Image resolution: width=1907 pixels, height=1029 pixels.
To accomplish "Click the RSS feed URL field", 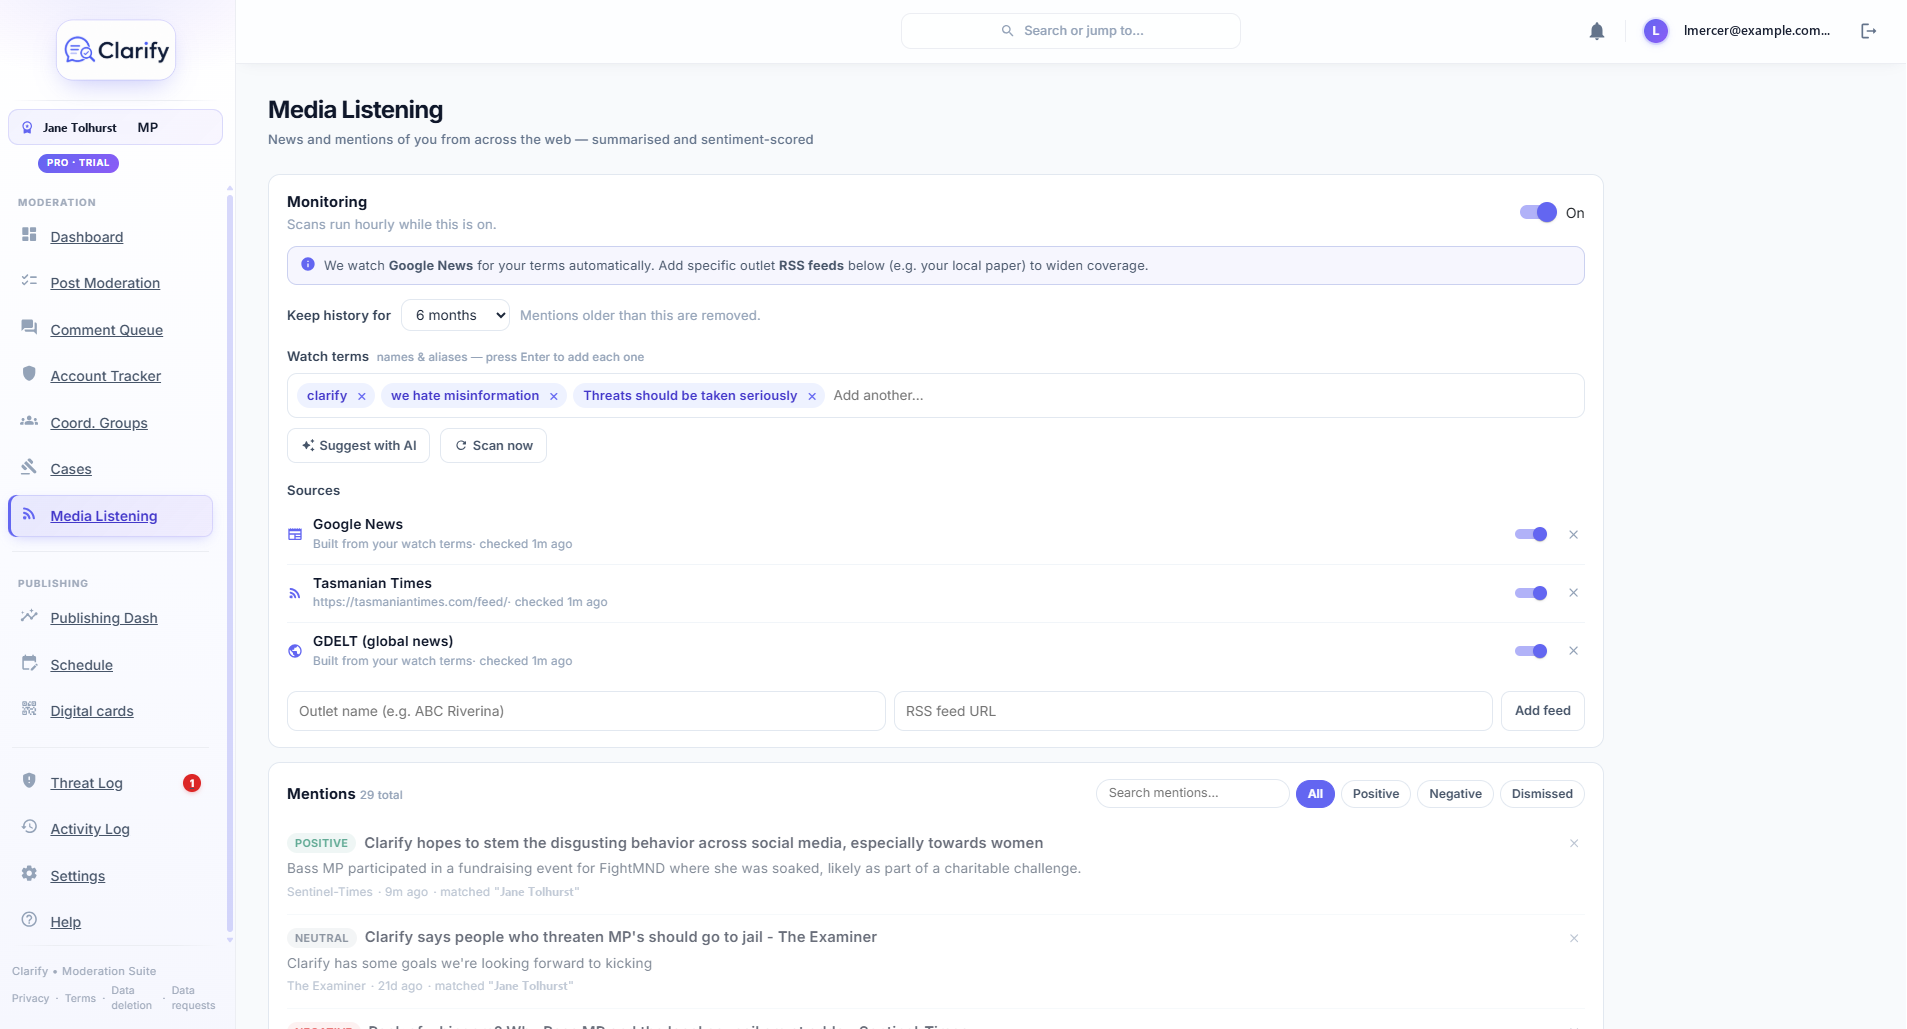I will [x=1193, y=711].
